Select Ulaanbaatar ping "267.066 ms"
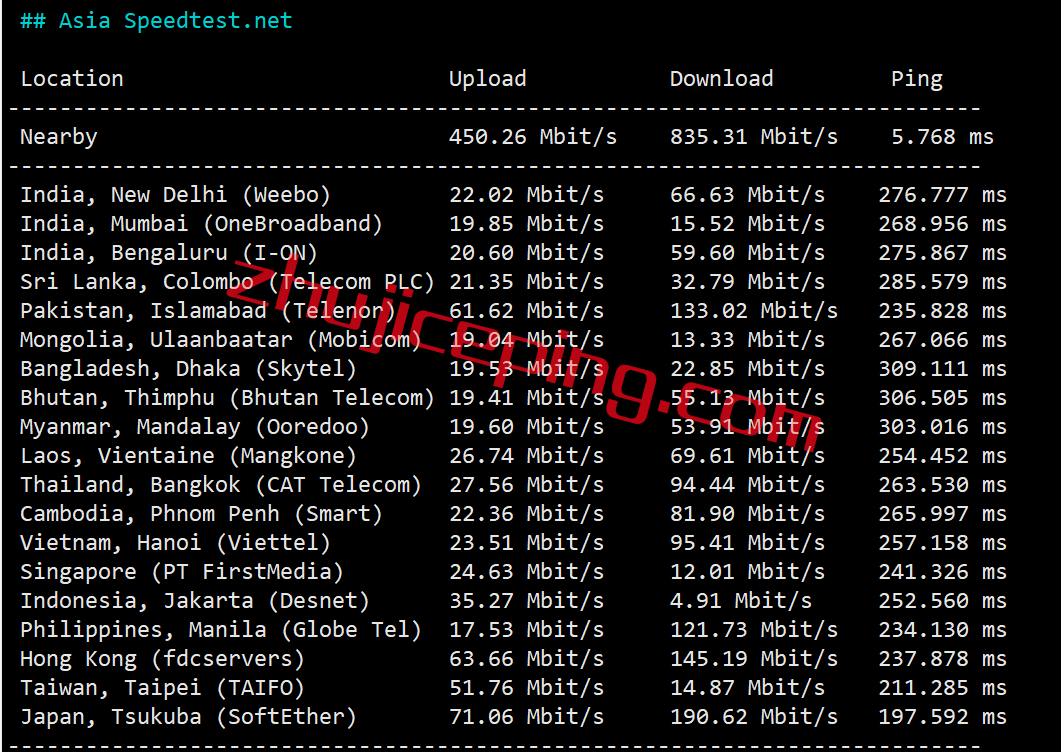1061x752 pixels. 943,340
